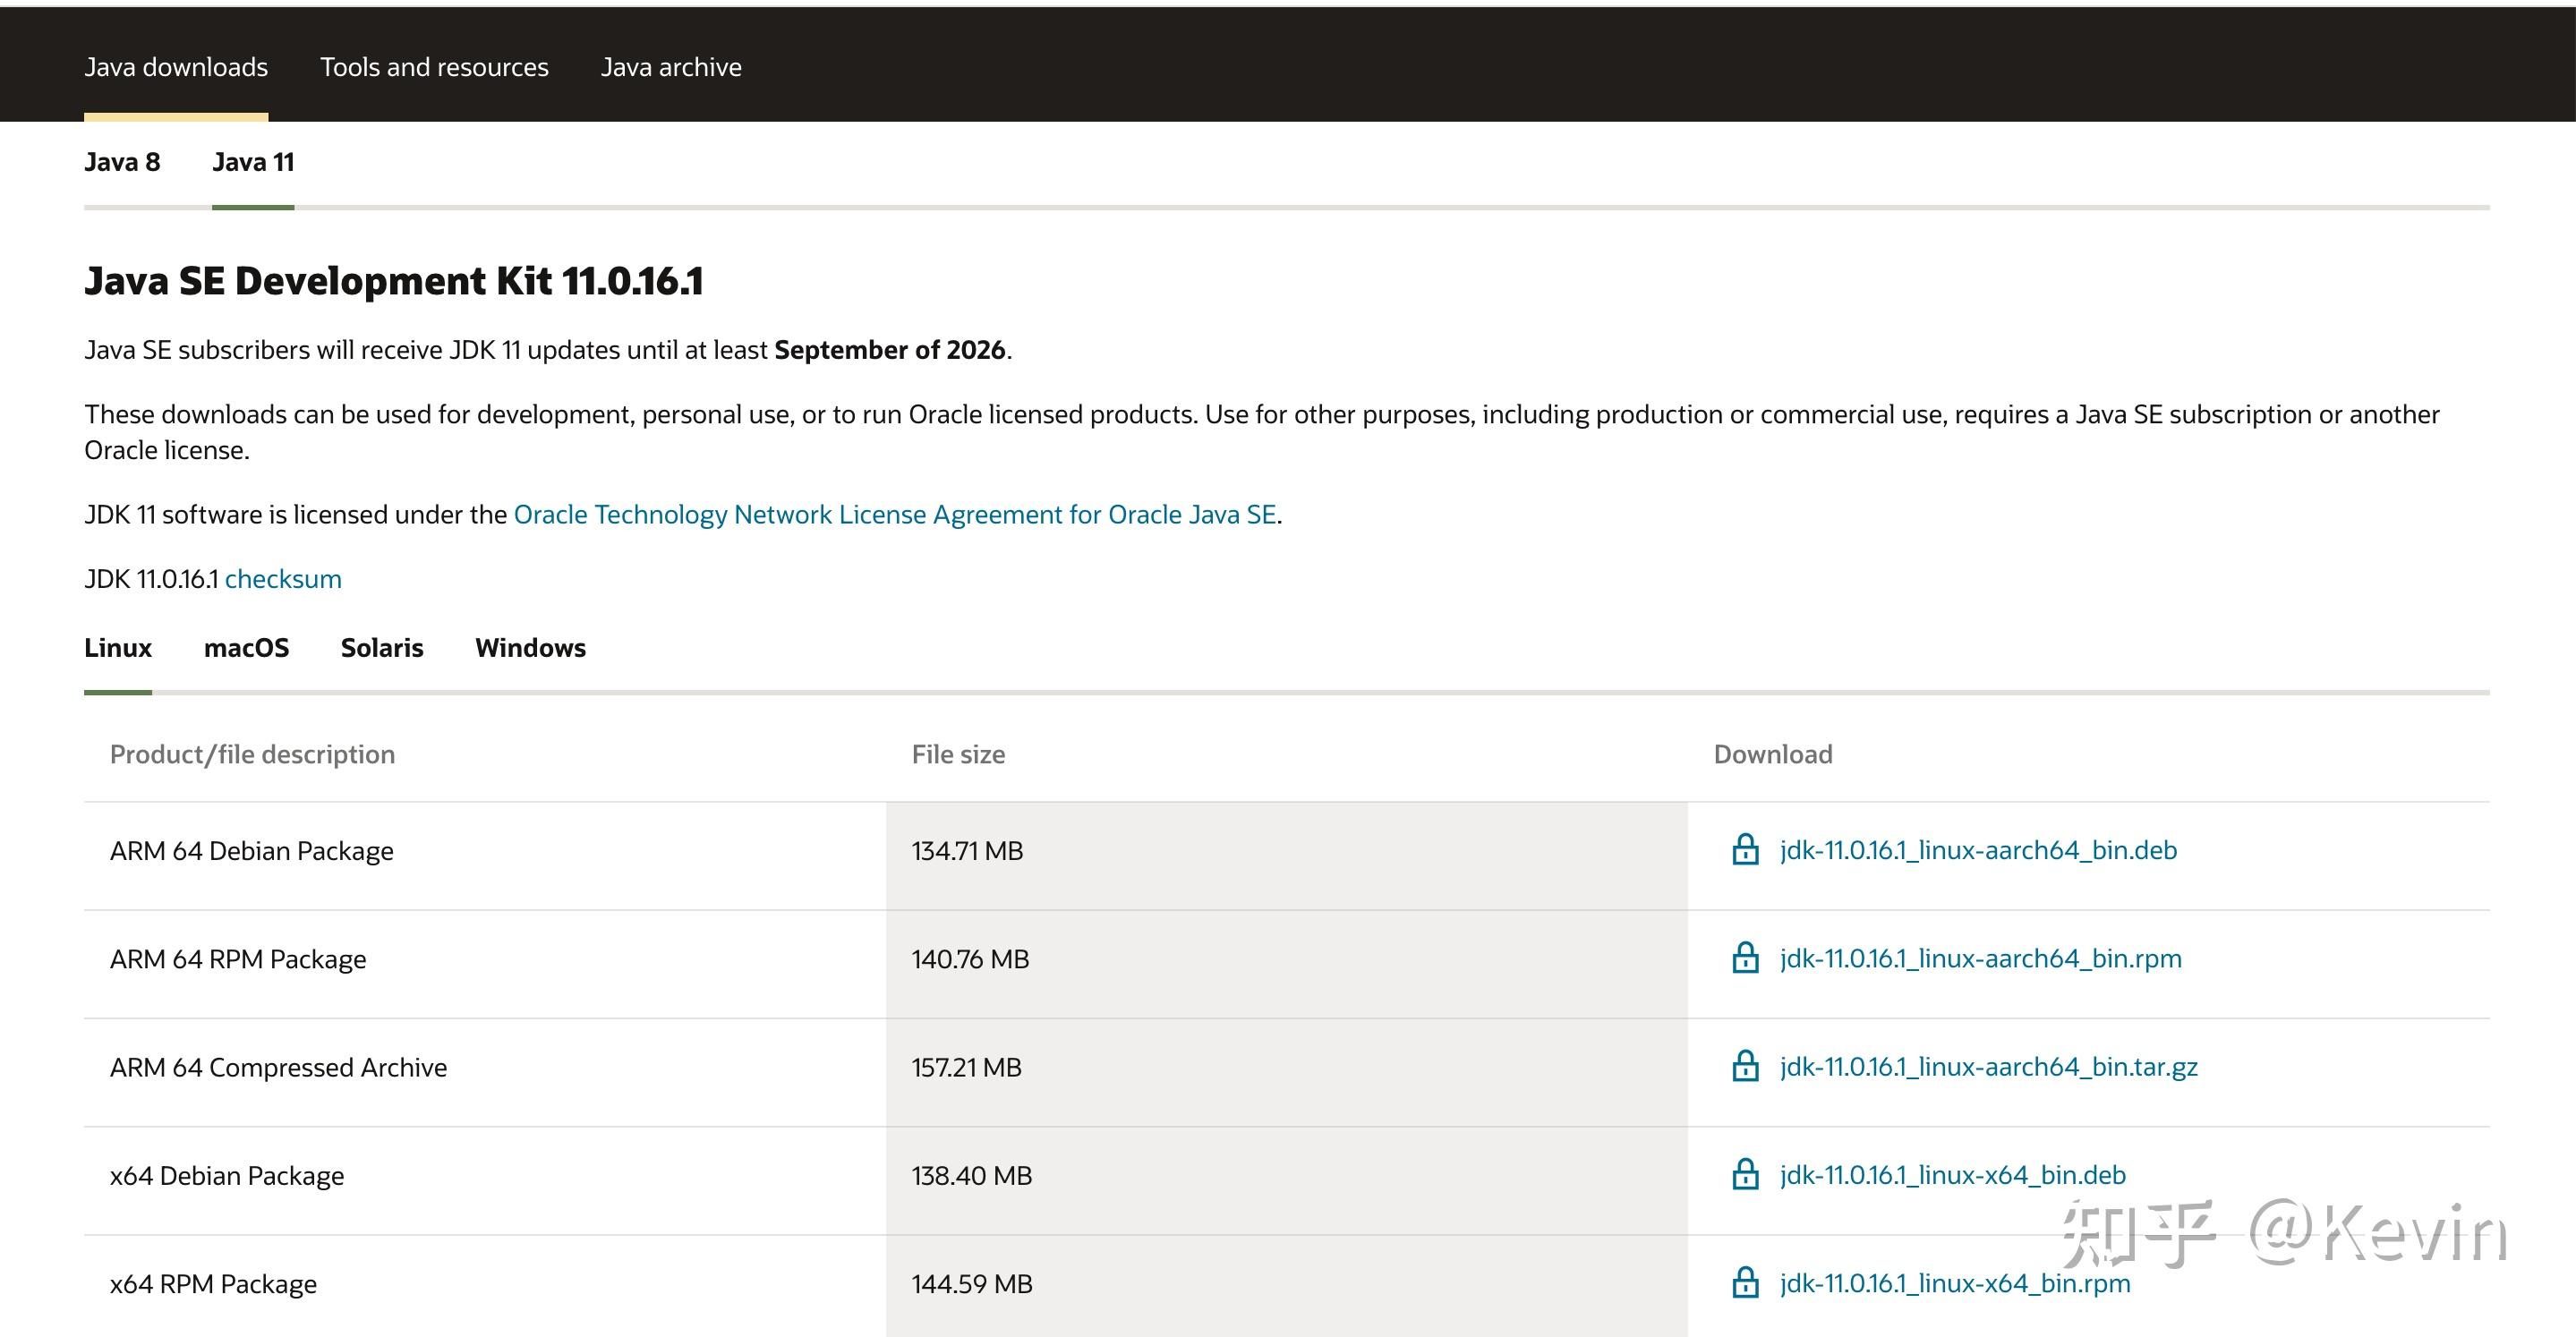
Task: Download jdk-11.0.16.1_linux-aarch64_bin.tar.gz archive
Action: [1988, 1067]
